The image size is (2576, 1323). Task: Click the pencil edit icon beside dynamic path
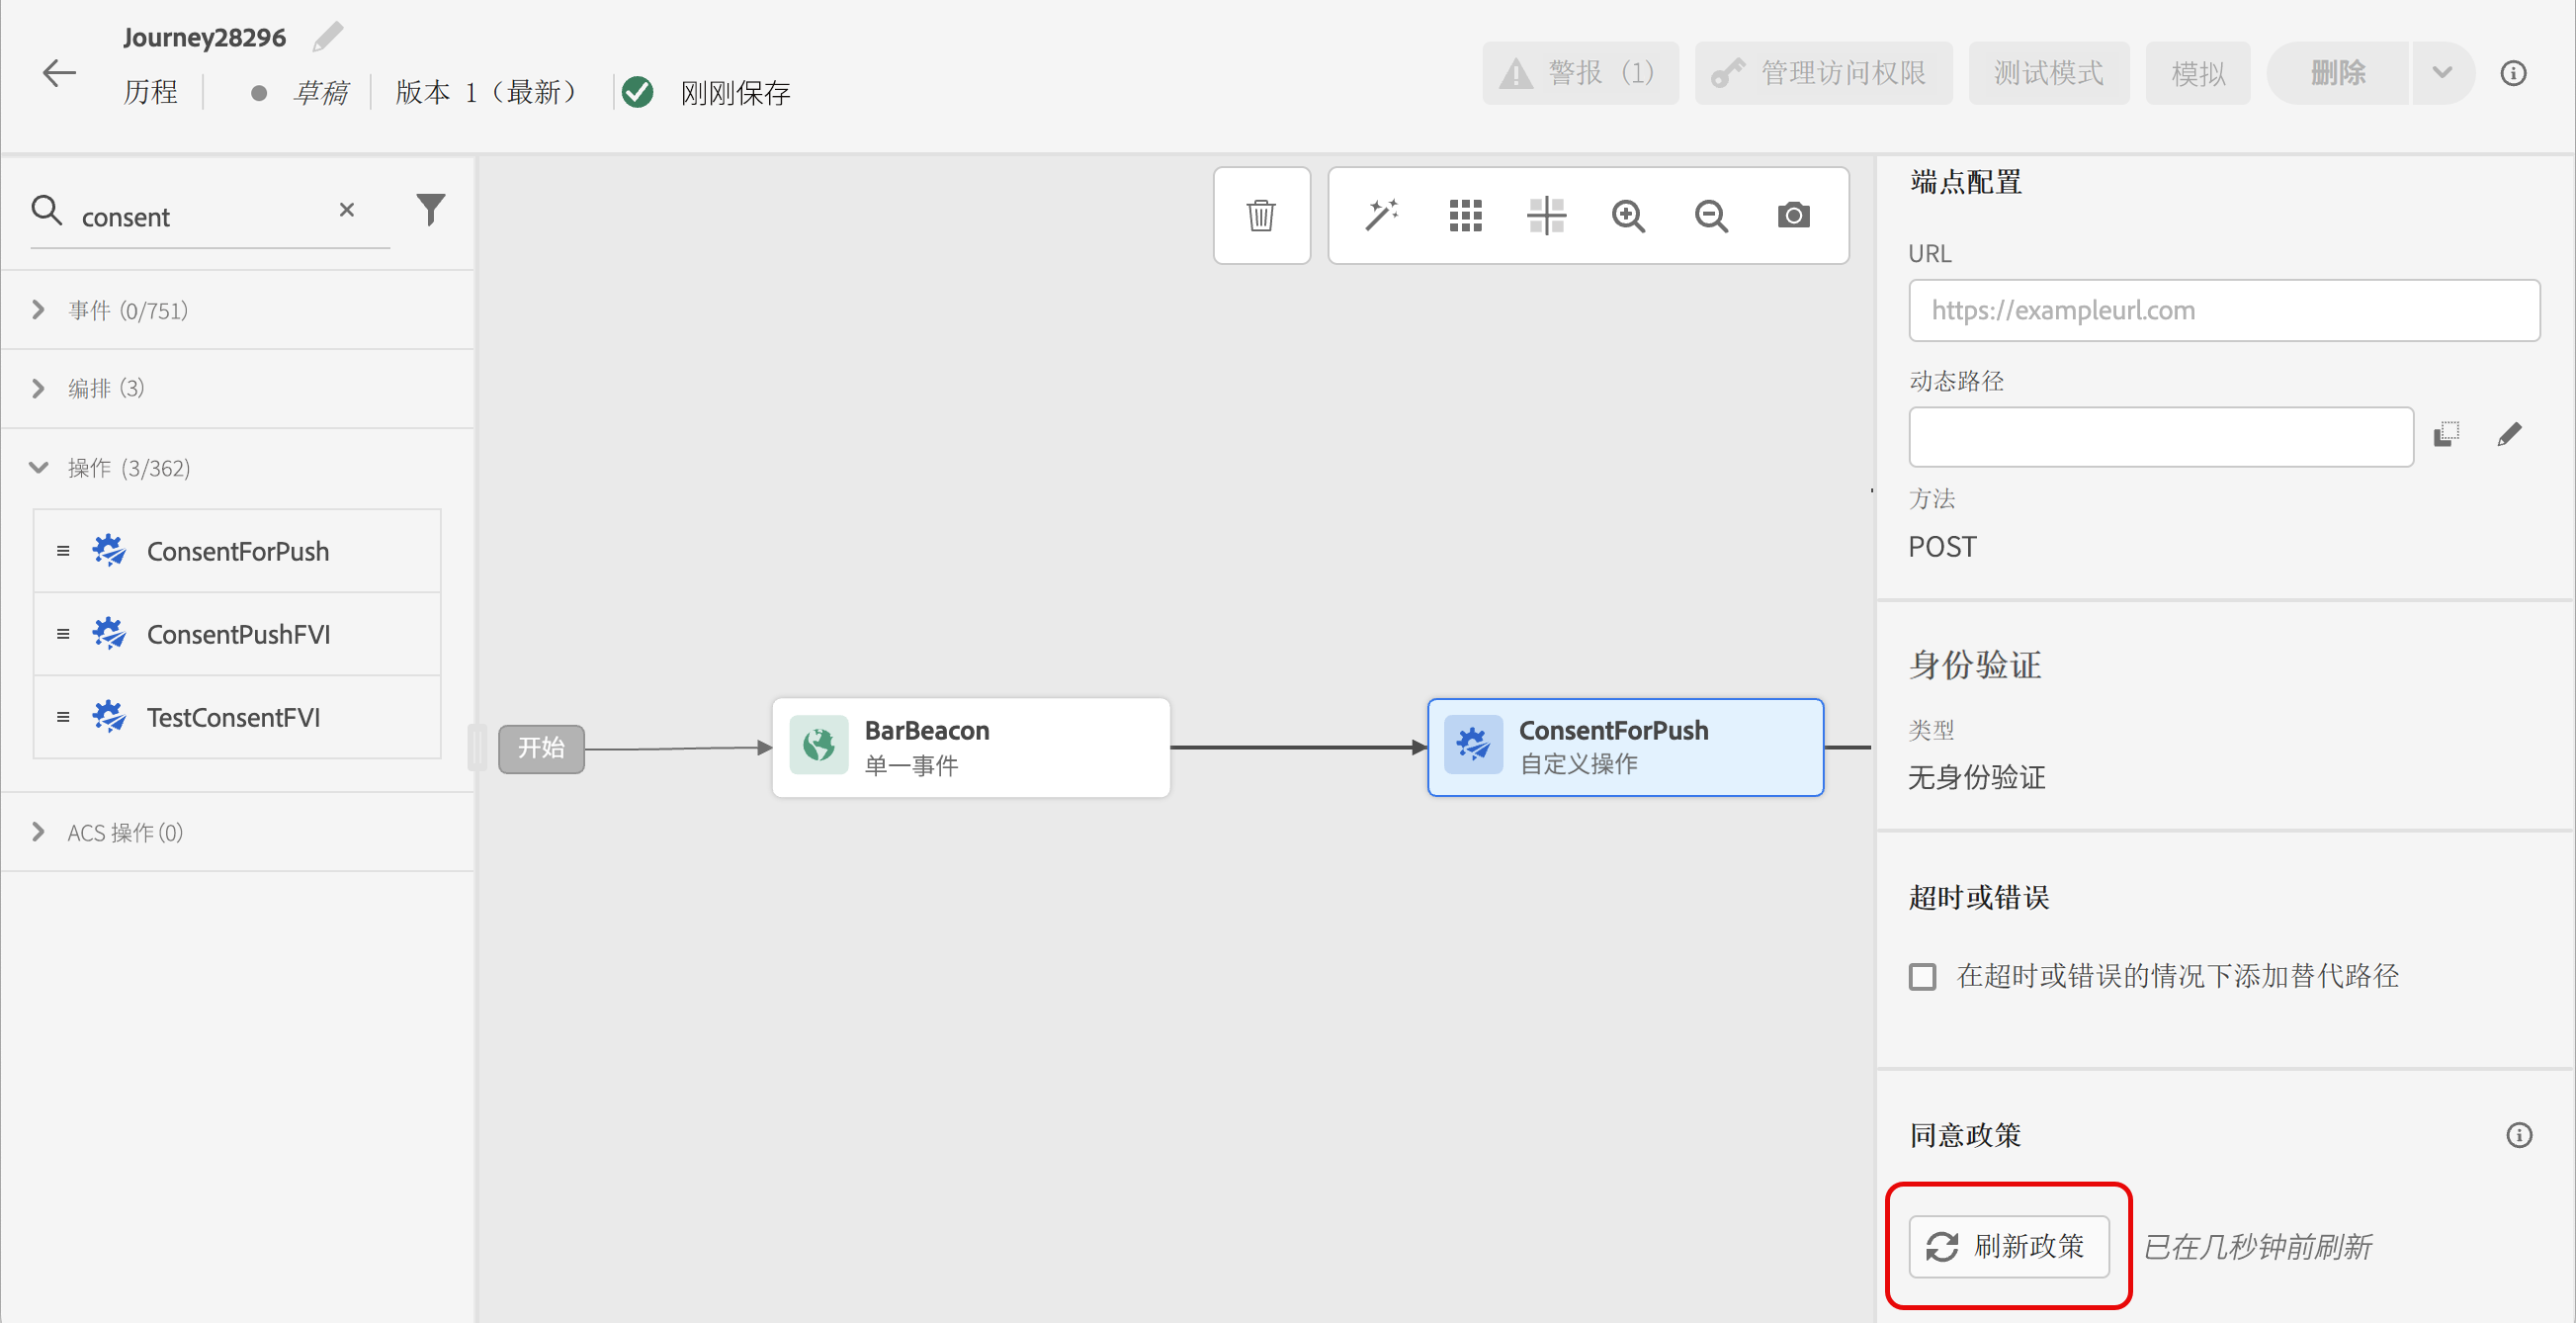[x=2509, y=435]
